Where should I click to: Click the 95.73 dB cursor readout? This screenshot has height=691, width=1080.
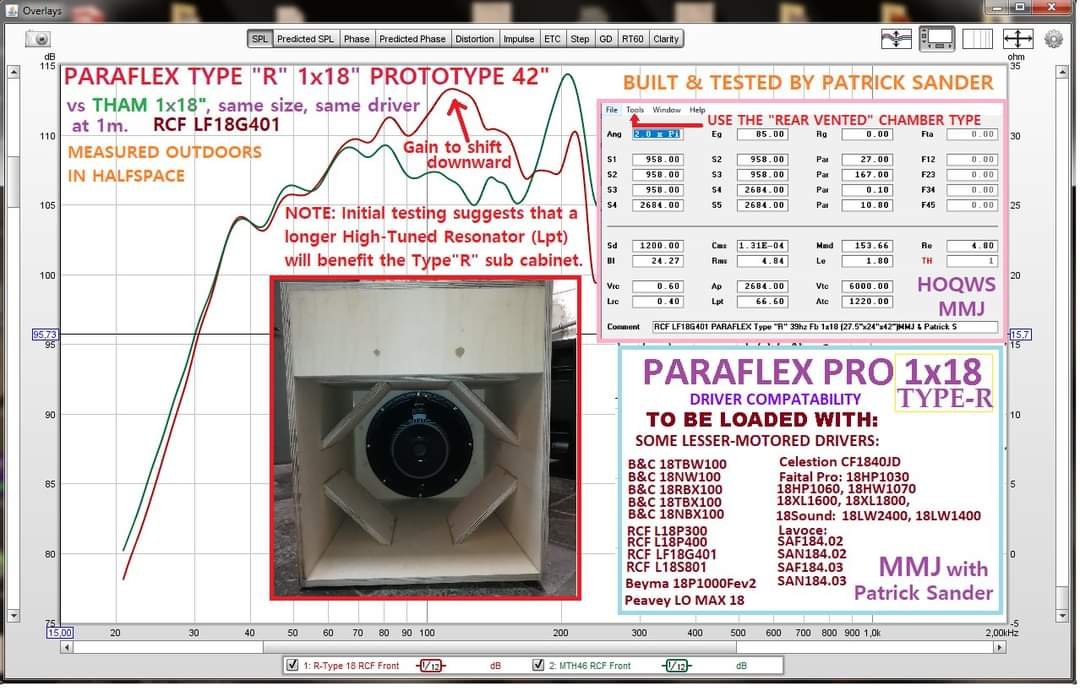click(x=45, y=336)
